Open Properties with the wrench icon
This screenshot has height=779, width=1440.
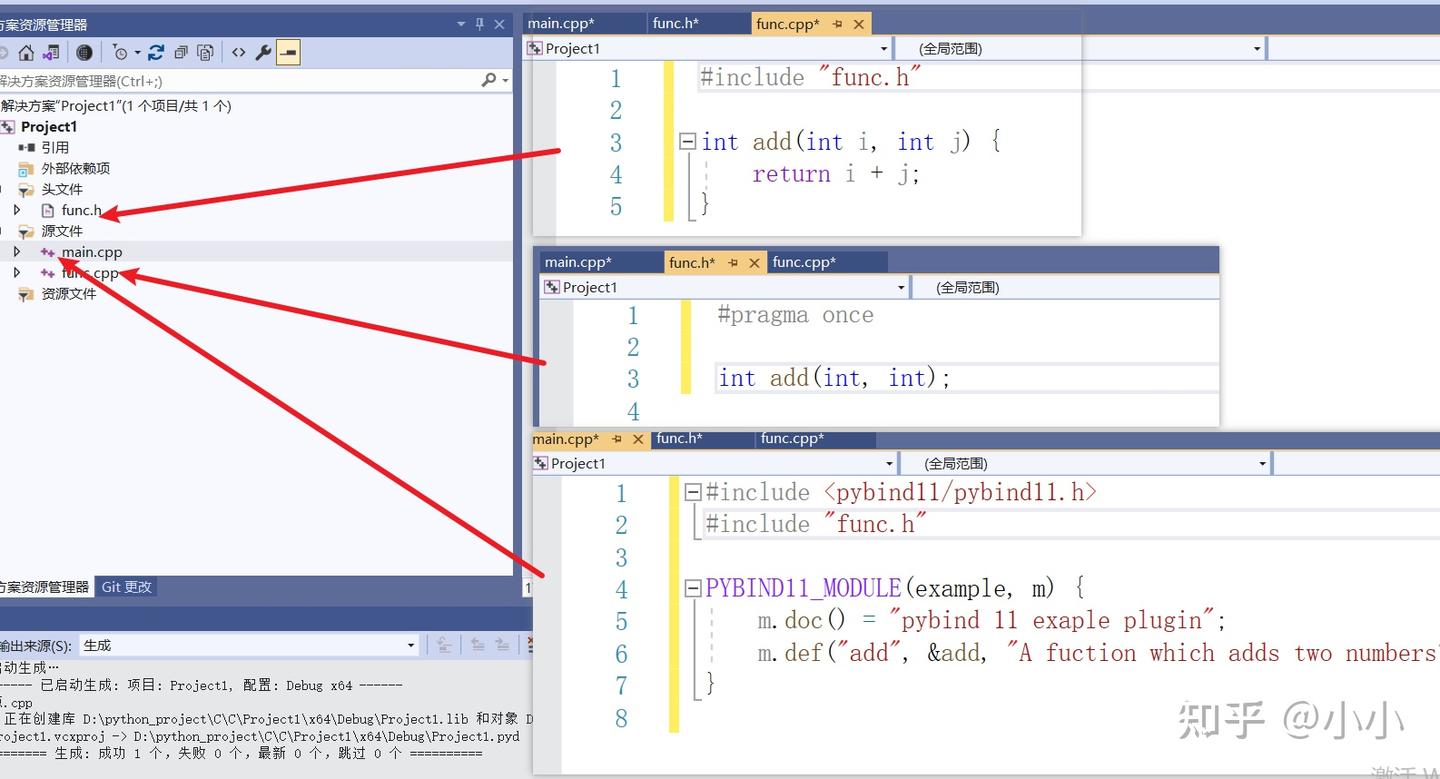263,53
